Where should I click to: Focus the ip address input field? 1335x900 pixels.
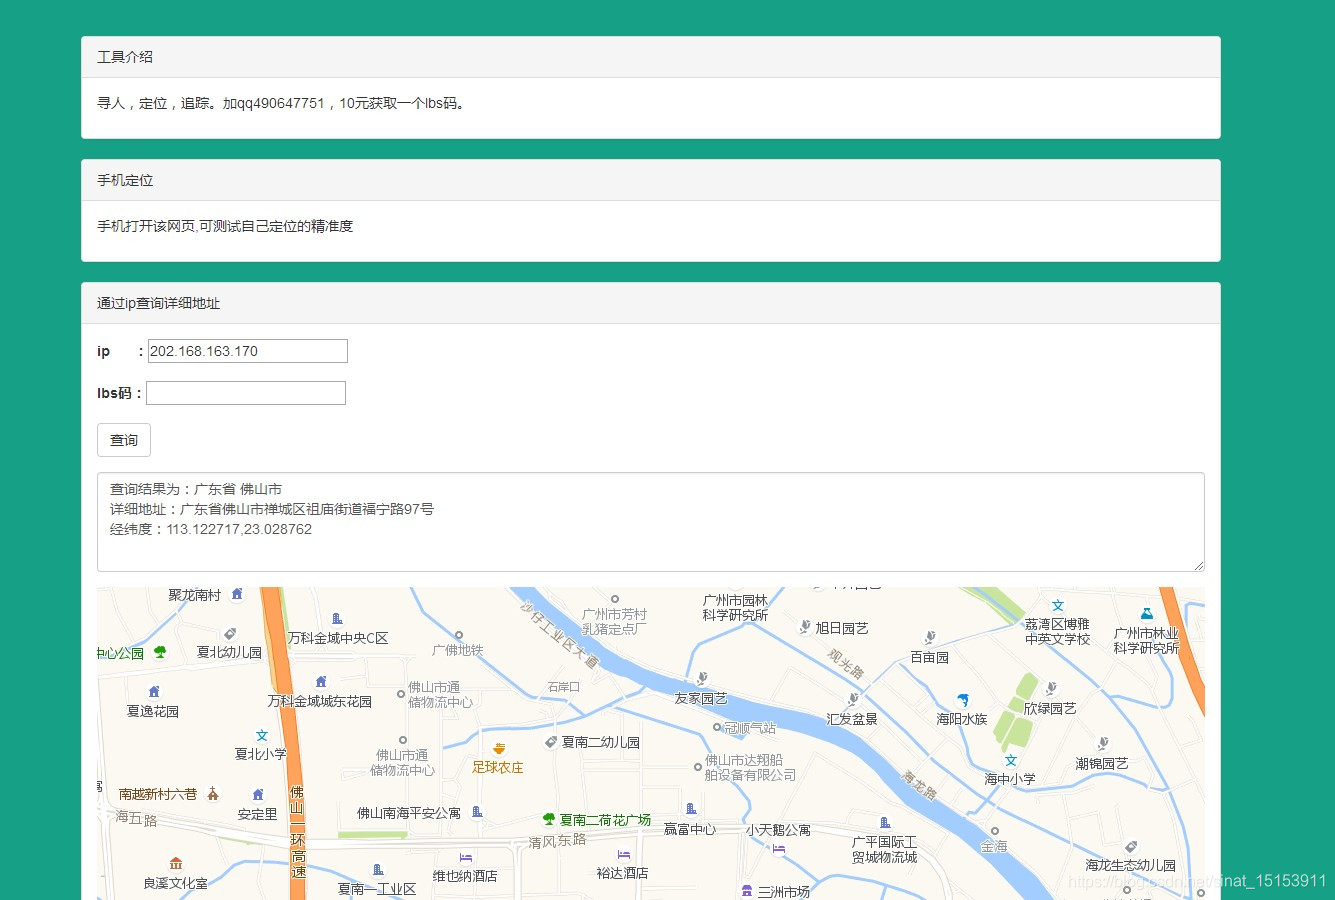(248, 351)
